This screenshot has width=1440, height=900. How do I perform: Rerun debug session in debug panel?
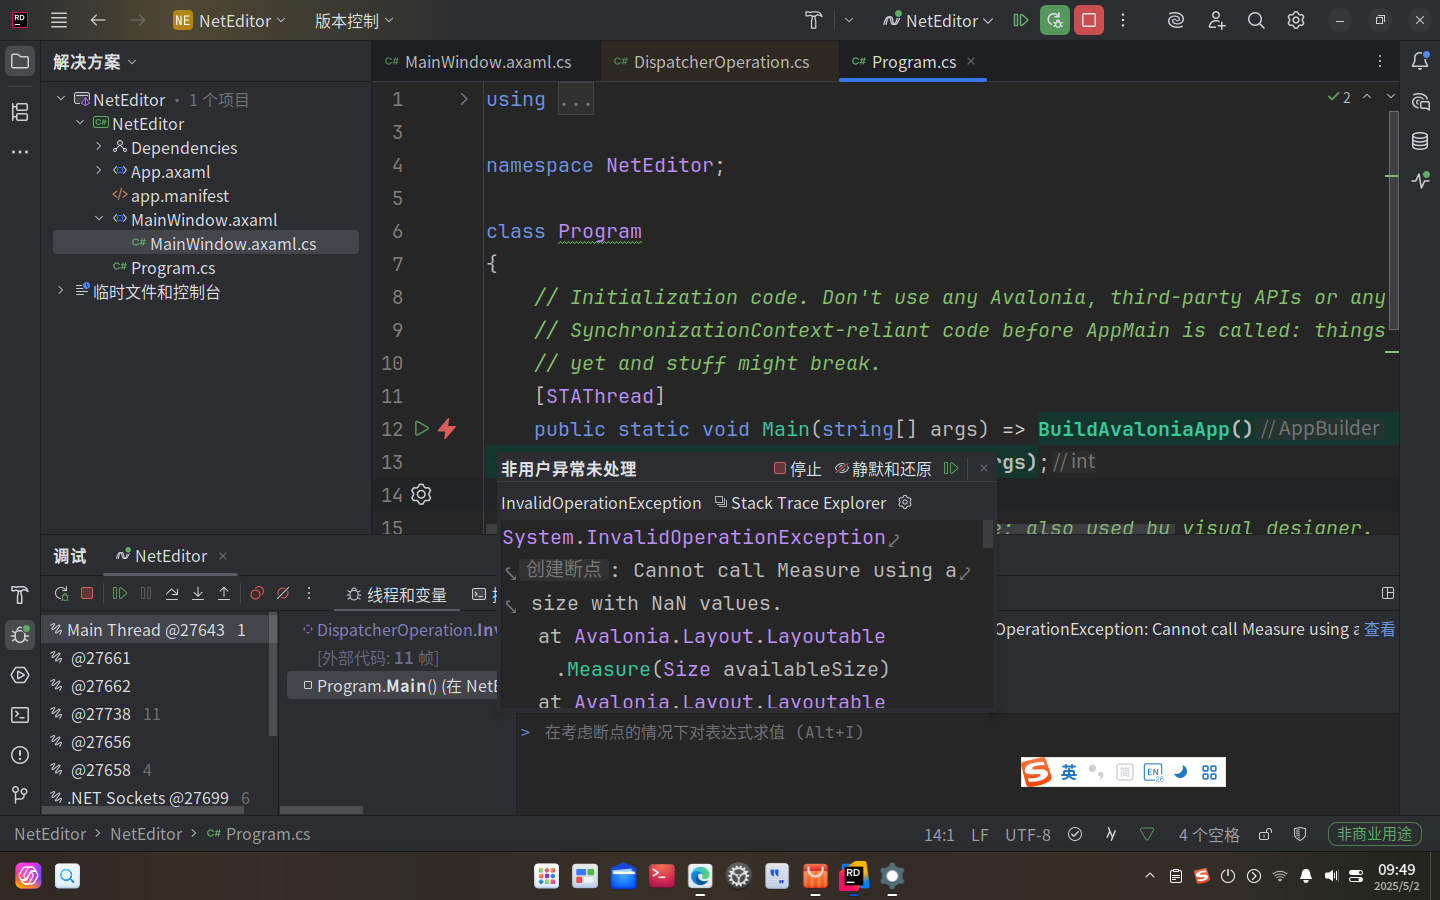(61, 593)
